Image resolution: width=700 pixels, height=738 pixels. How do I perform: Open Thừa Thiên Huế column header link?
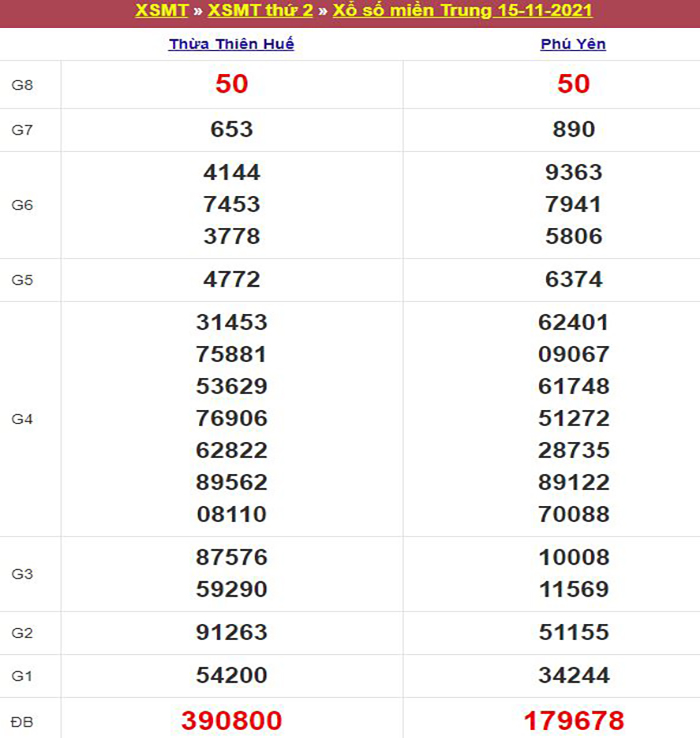231,44
